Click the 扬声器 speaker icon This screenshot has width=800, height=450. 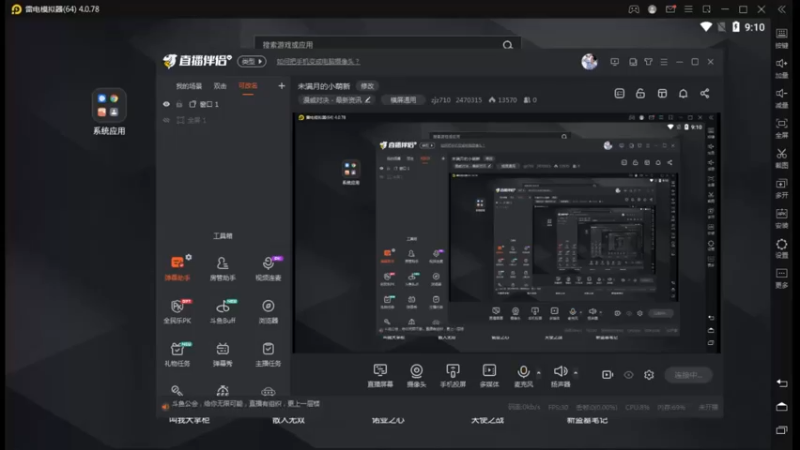point(560,371)
